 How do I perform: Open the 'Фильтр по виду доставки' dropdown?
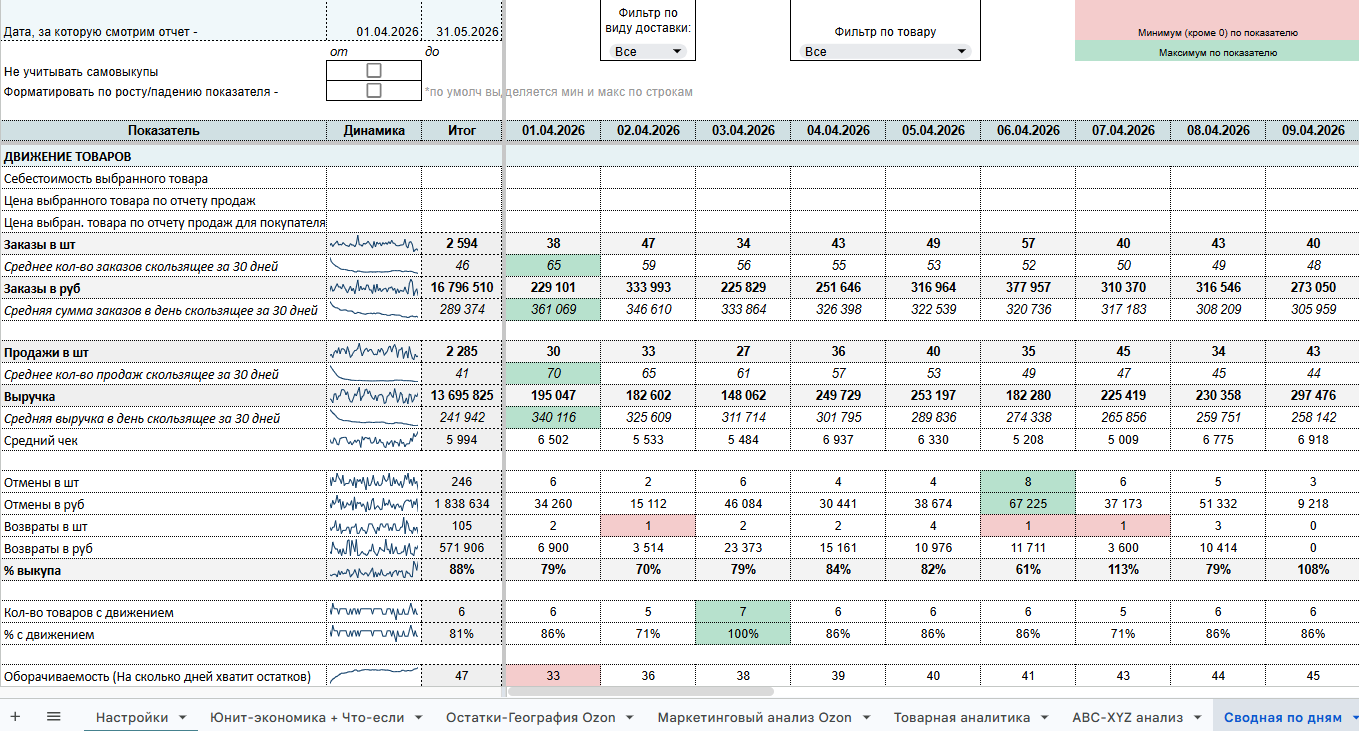point(647,51)
